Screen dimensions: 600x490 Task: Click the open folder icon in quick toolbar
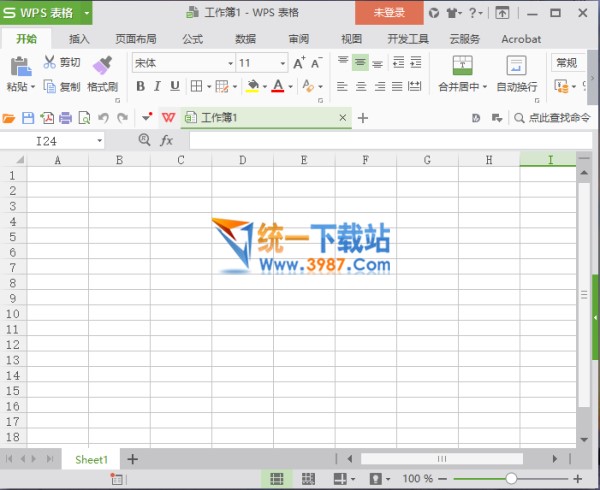click(8, 118)
